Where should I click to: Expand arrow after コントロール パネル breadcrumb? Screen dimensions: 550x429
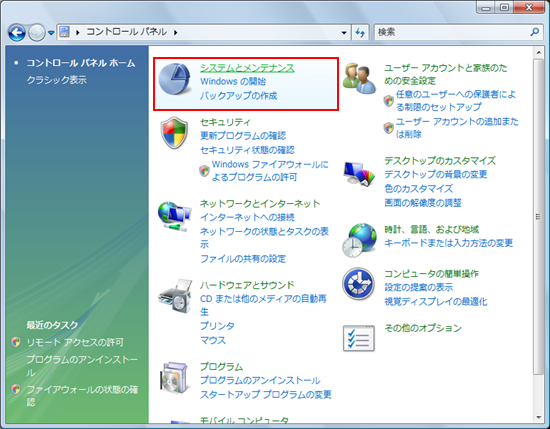coord(175,33)
